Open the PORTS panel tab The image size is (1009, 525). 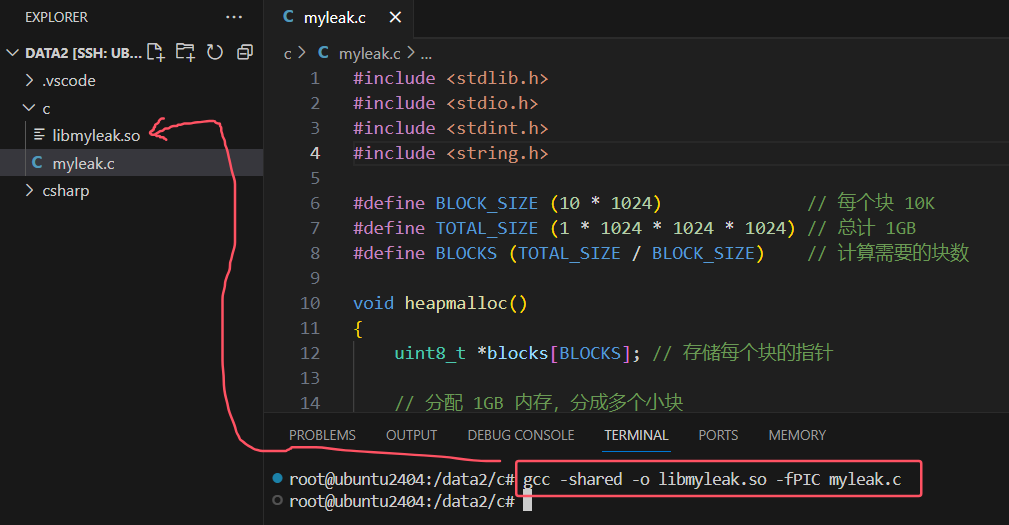click(x=718, y=435)
